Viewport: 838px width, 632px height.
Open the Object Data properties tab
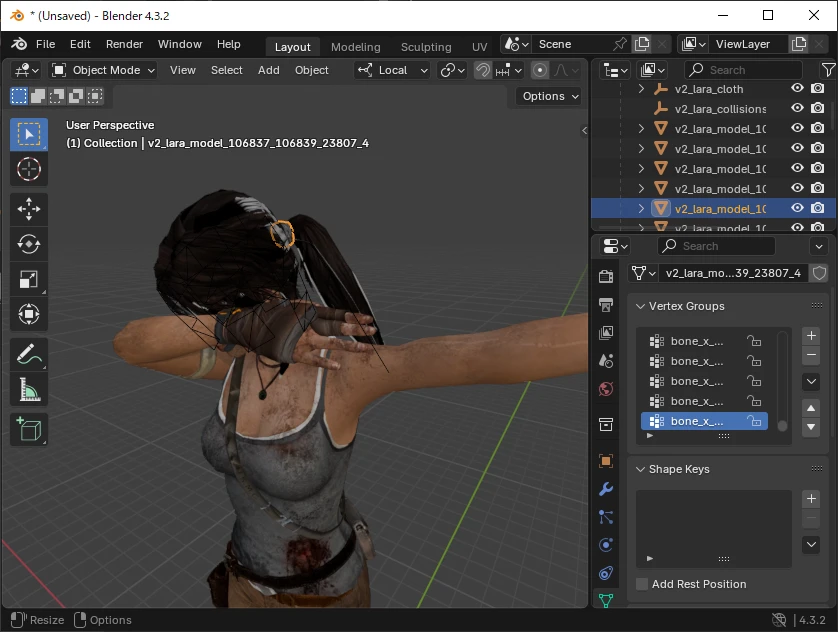pyautogui.click(x=606, y=600)
